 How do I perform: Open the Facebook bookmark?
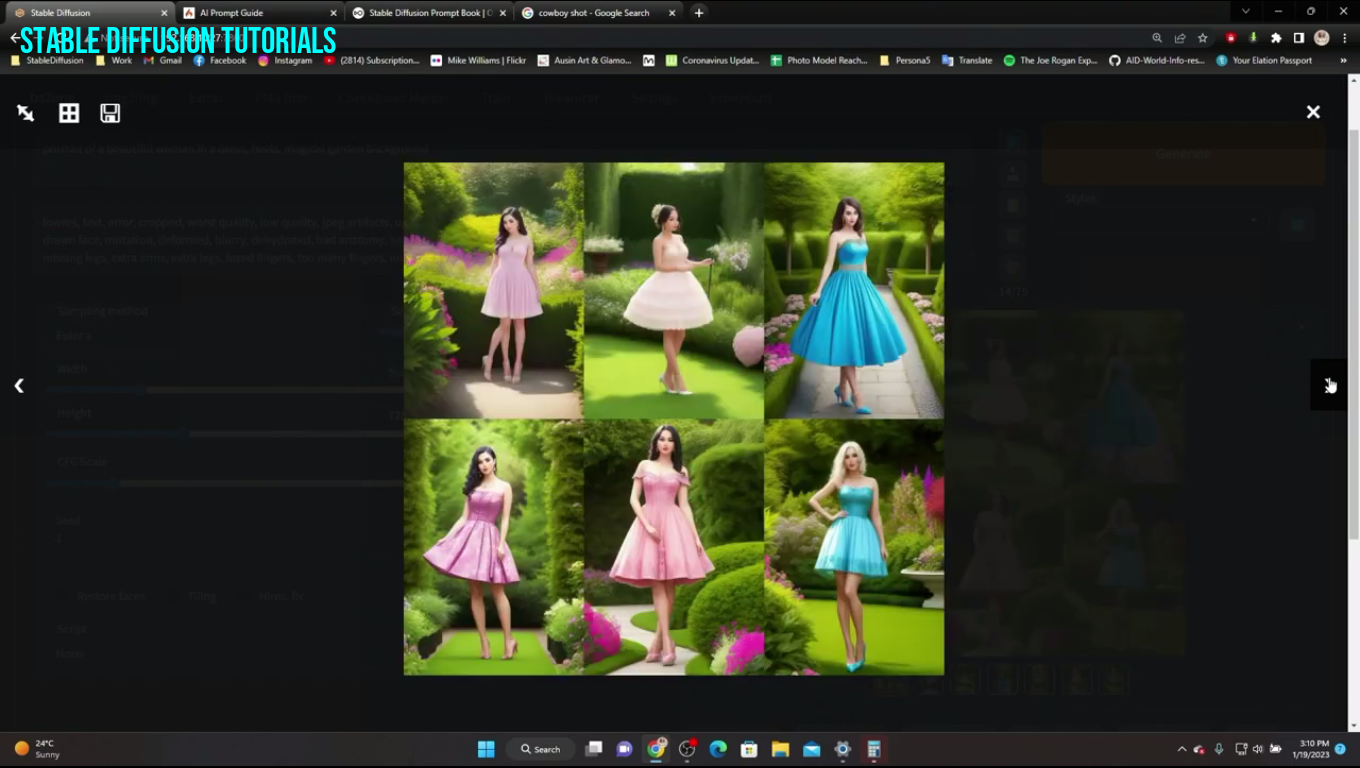(220, 60)
